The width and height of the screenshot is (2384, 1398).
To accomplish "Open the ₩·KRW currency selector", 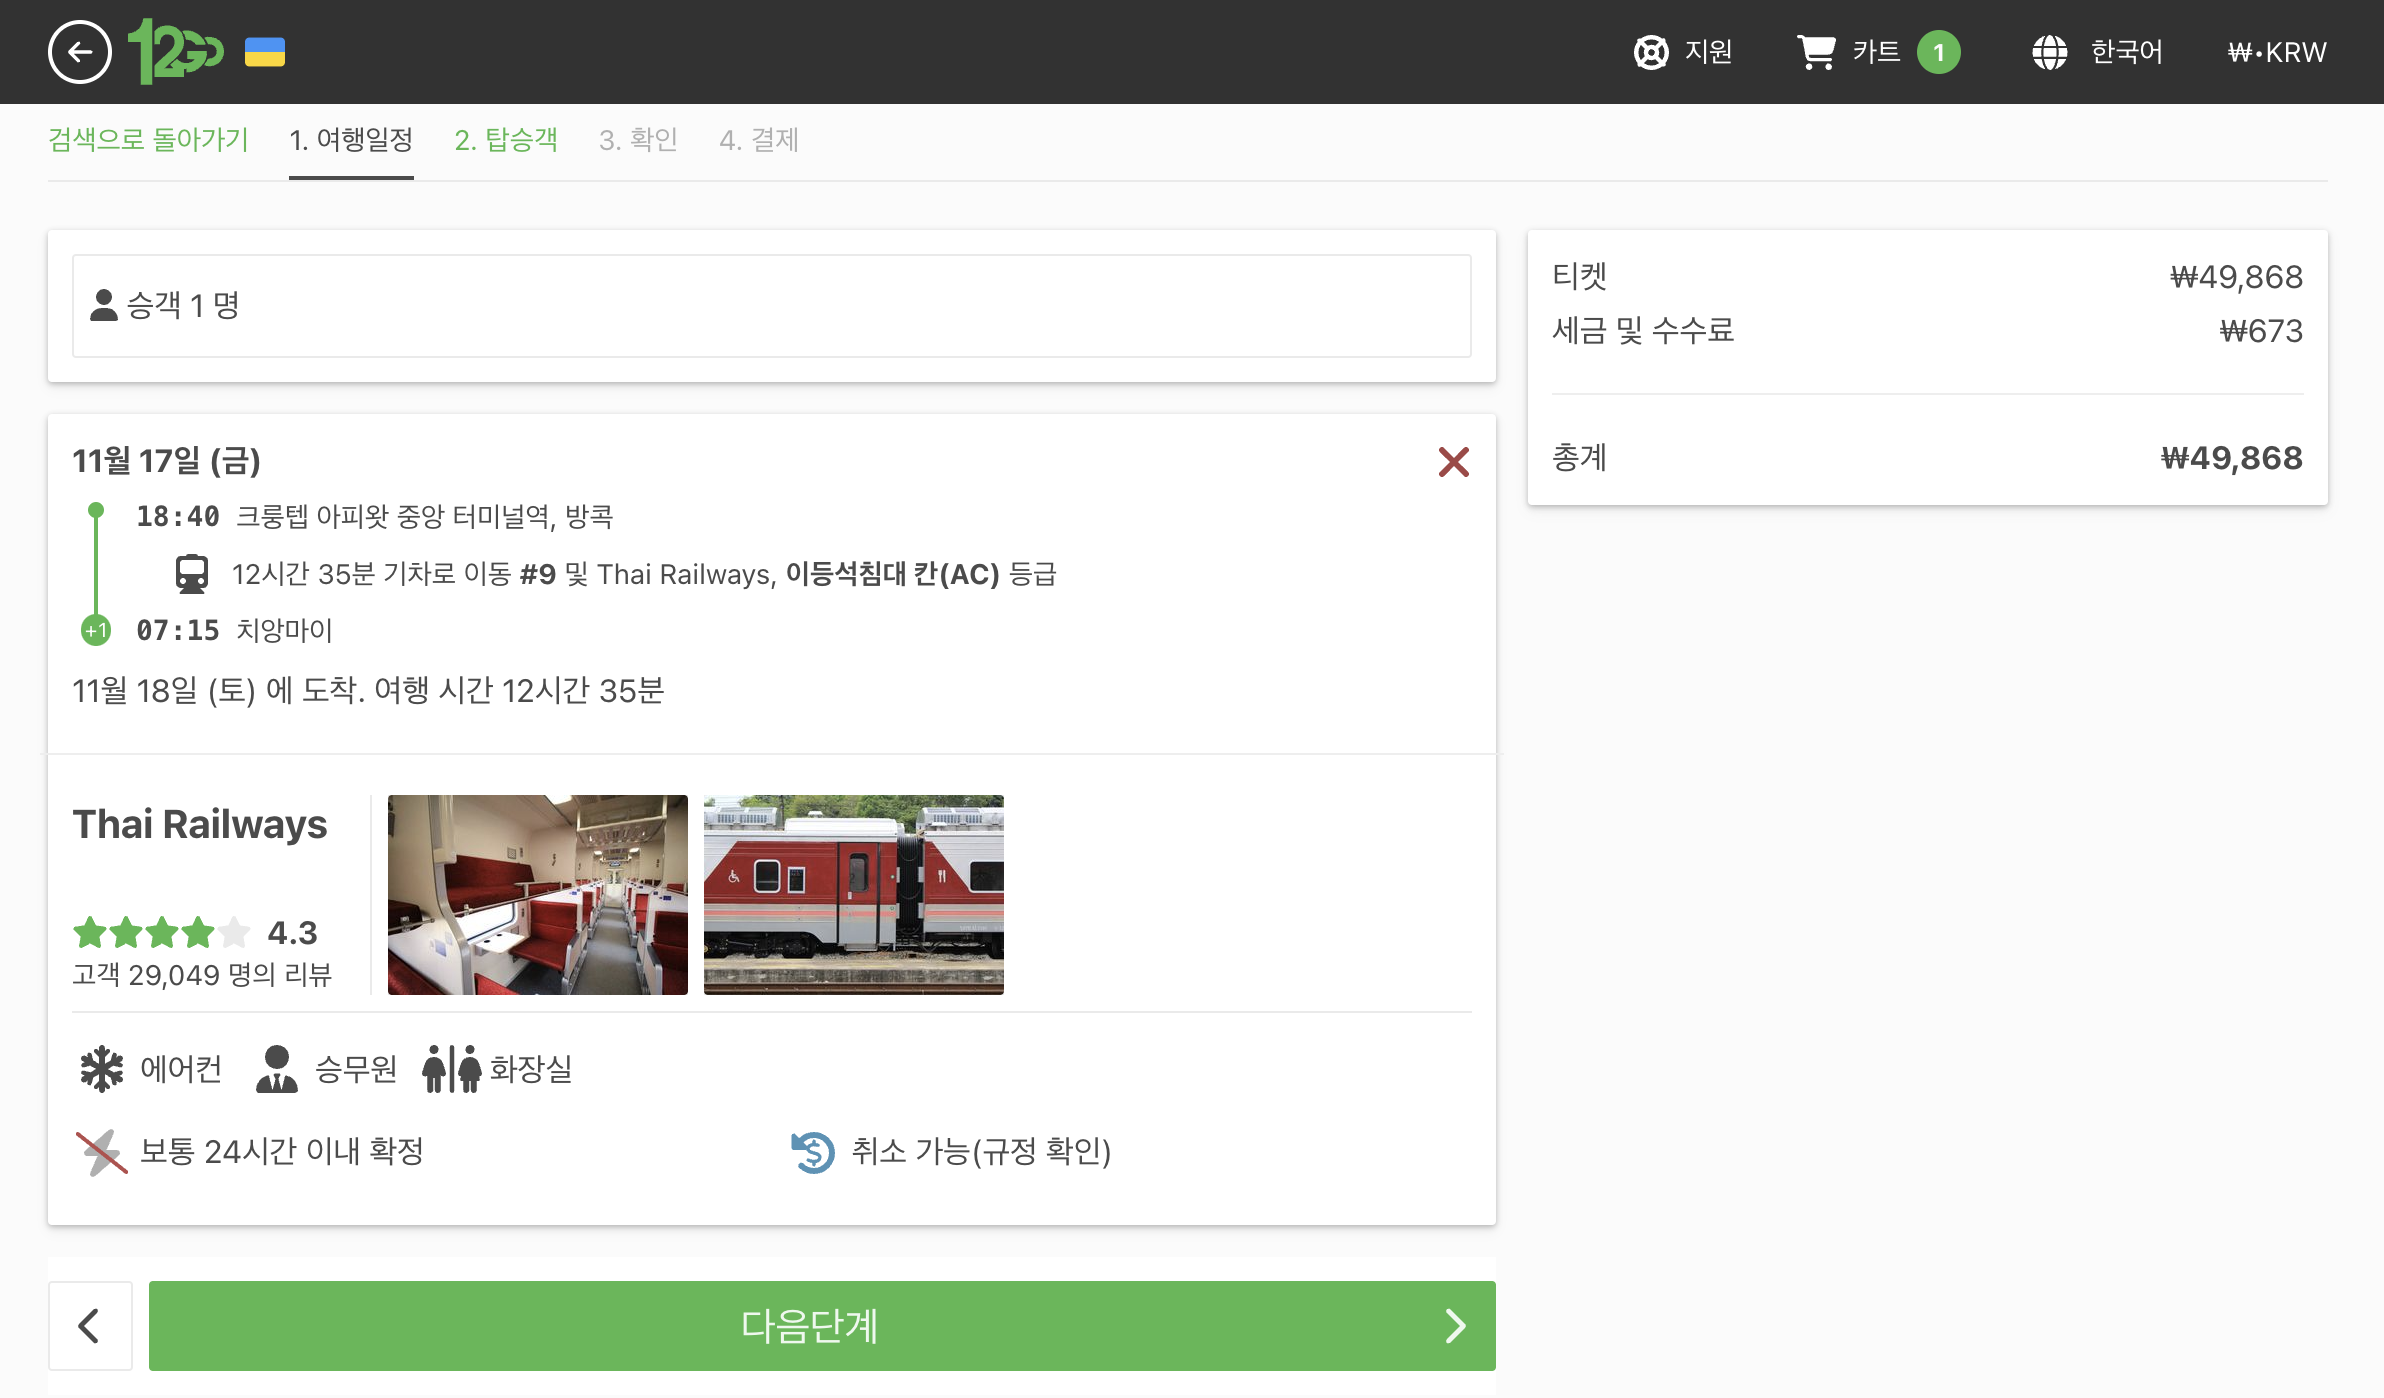I will tap(2277, 52).
